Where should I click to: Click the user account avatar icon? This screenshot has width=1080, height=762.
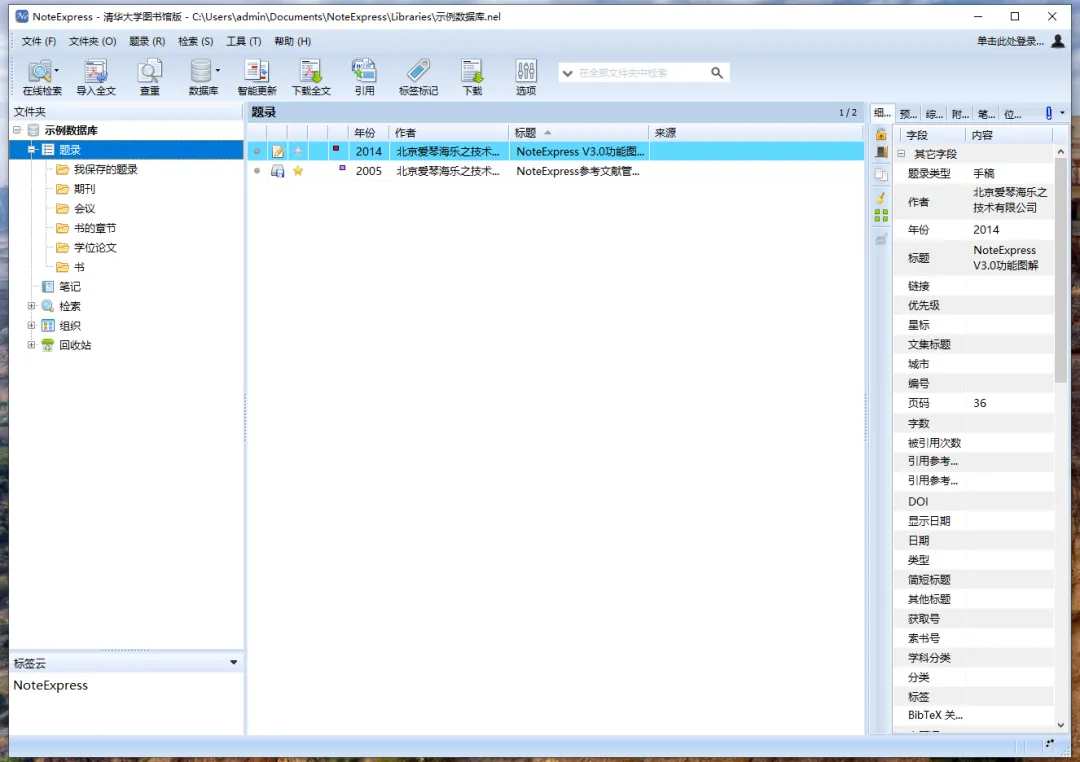tap(1058, 41)
